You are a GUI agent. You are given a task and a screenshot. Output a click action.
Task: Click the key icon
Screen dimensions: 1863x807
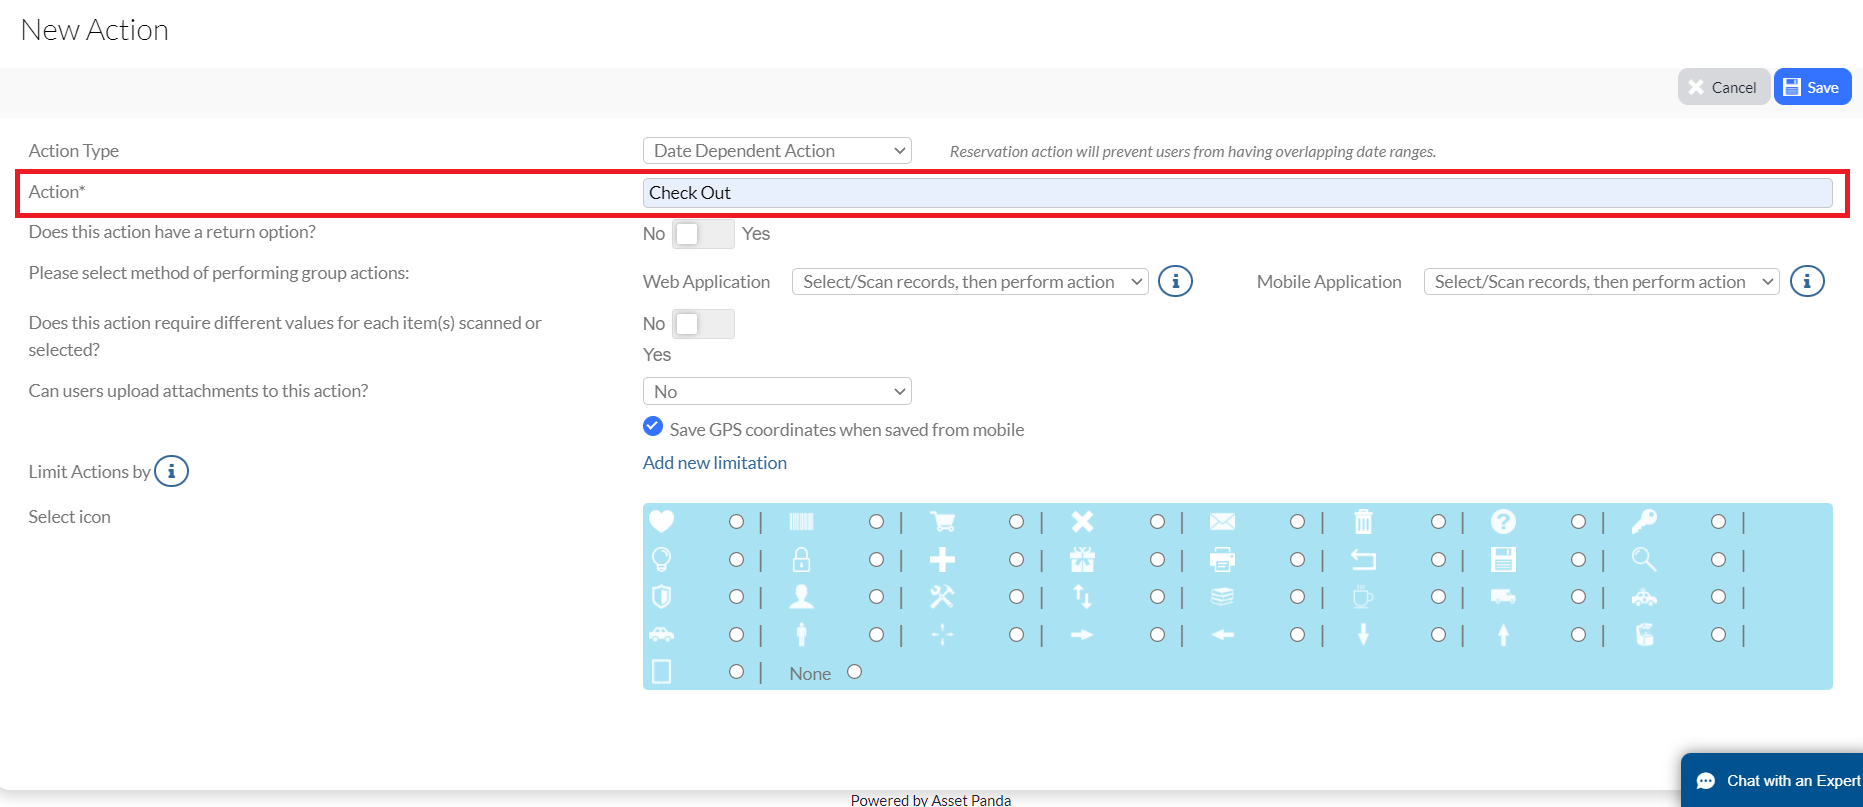click(x=1644, y=521)
